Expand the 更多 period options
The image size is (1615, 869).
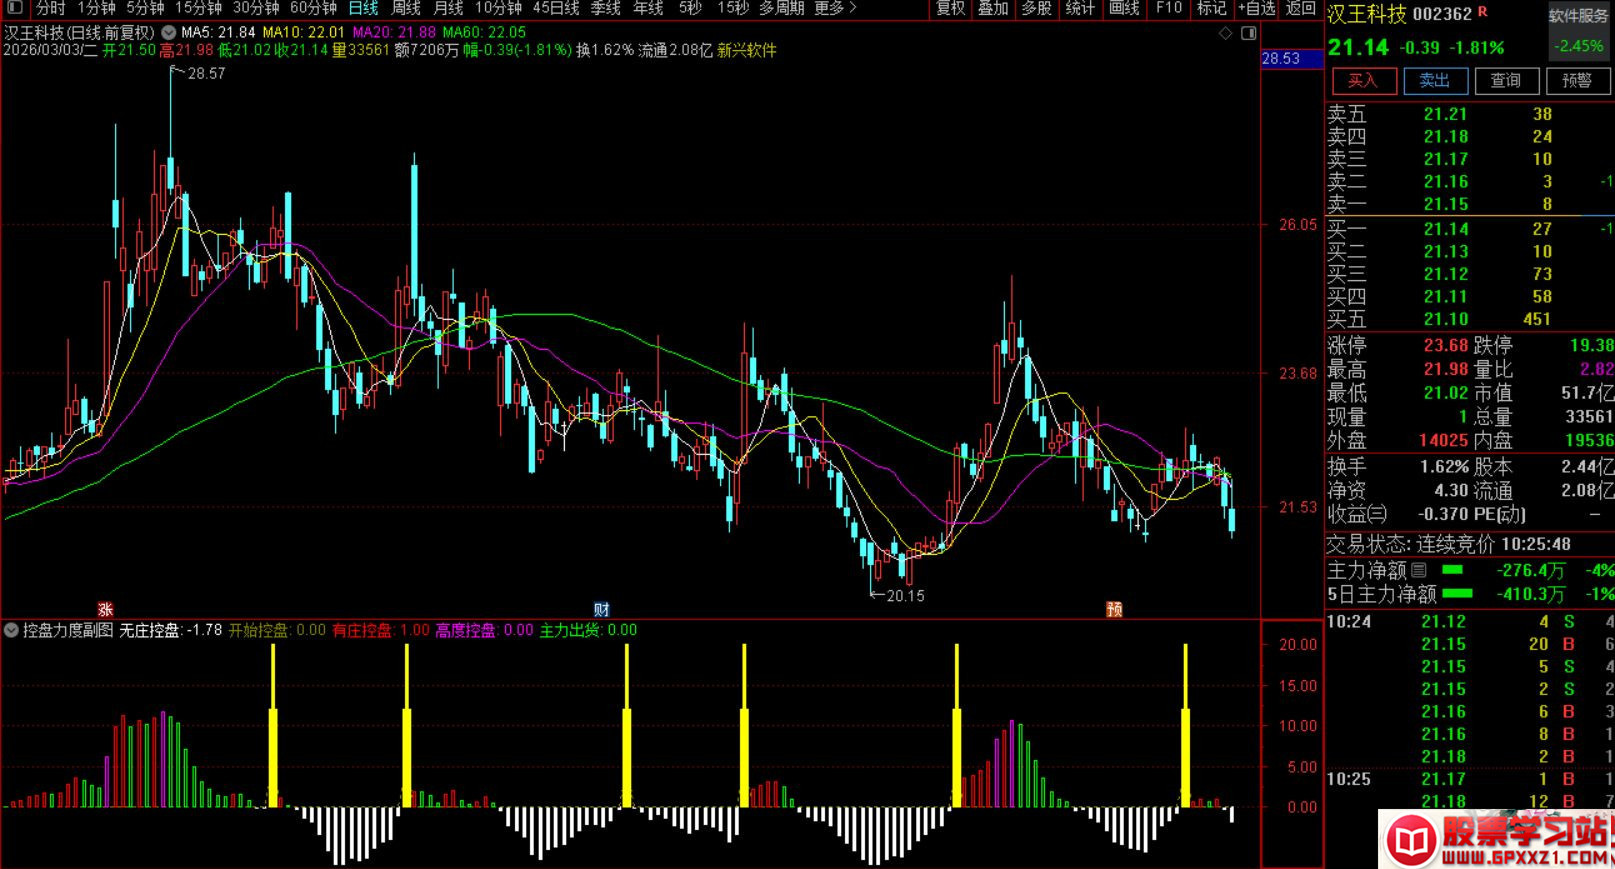point(835,8)
